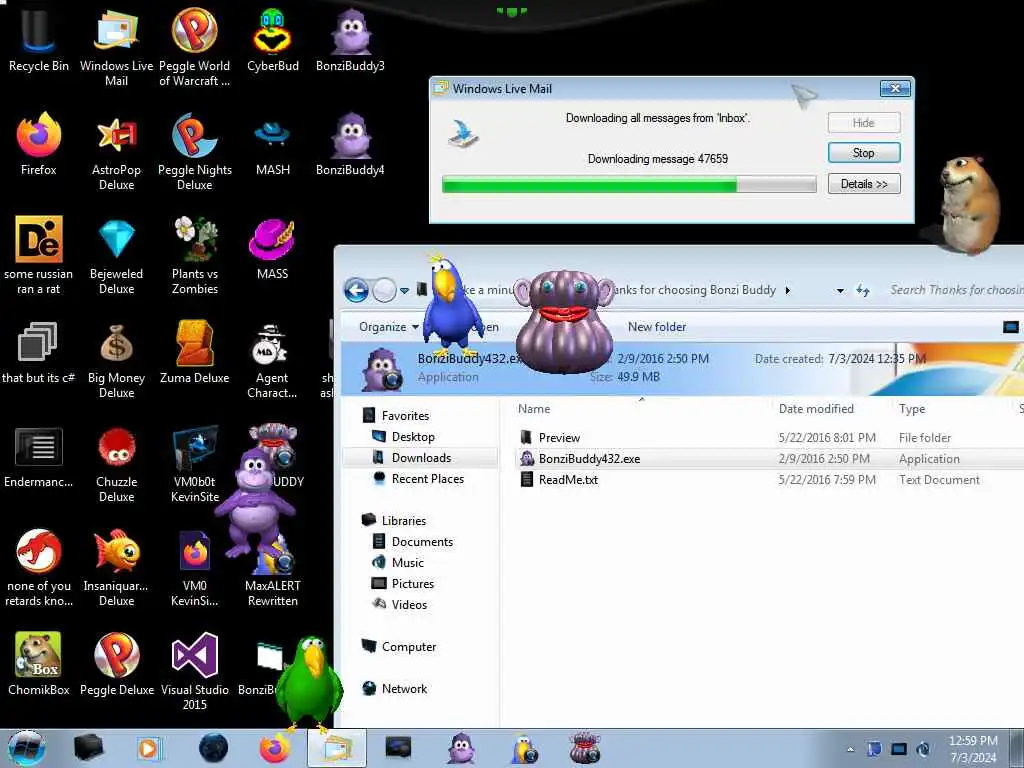1024x768 pixels.
Task: Select VM0 KevinSi Firefox file icon
Action: tap(195, 566)
